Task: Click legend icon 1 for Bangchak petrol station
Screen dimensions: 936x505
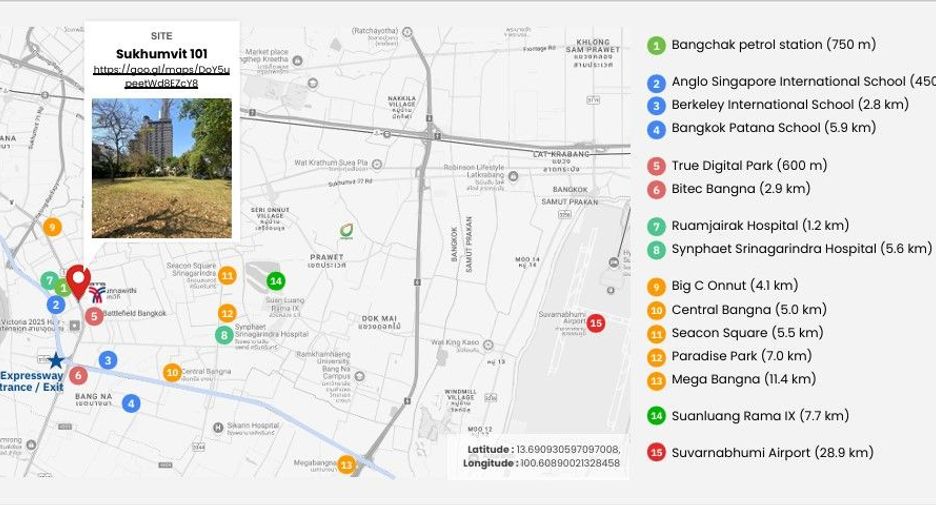Action: pos(656,45)
